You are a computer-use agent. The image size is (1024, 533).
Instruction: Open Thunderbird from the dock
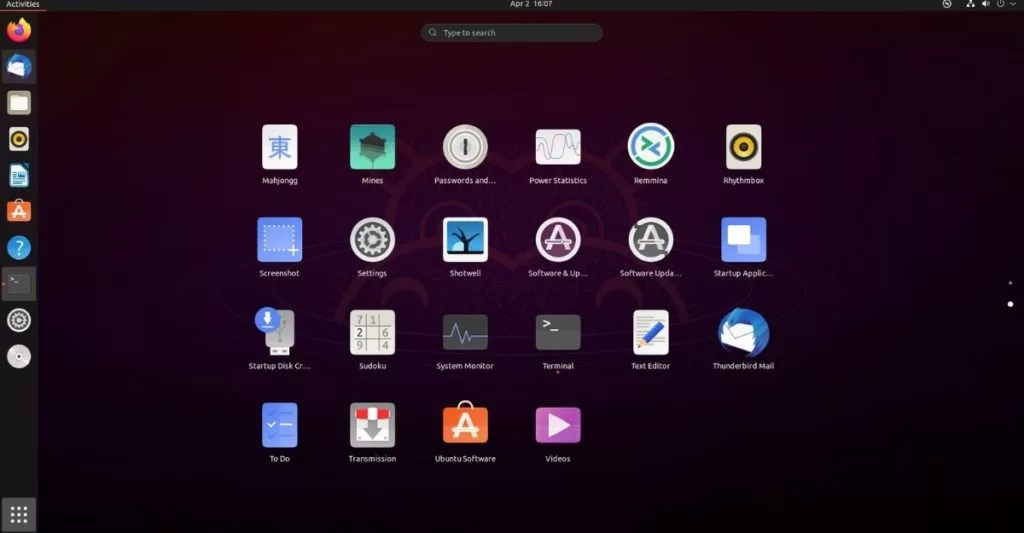[19, 66]
